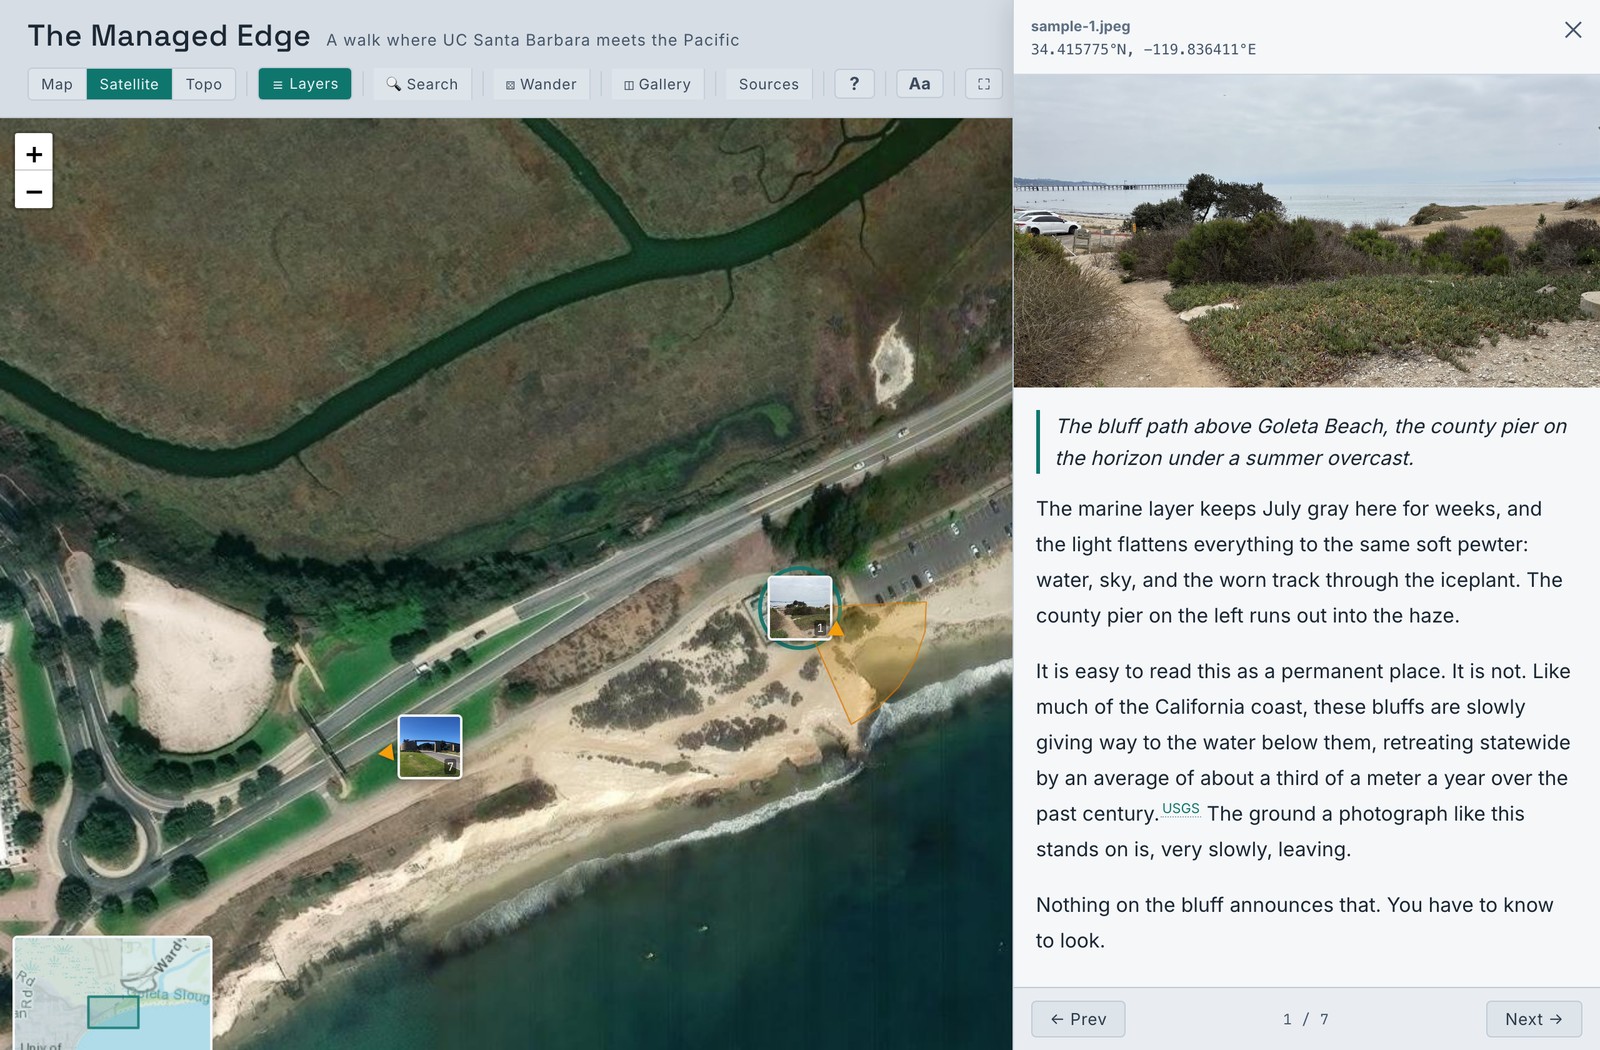This screenshot has height=1050, width=1600.
Task: Switch basemap to Topo
Action: 204,84
